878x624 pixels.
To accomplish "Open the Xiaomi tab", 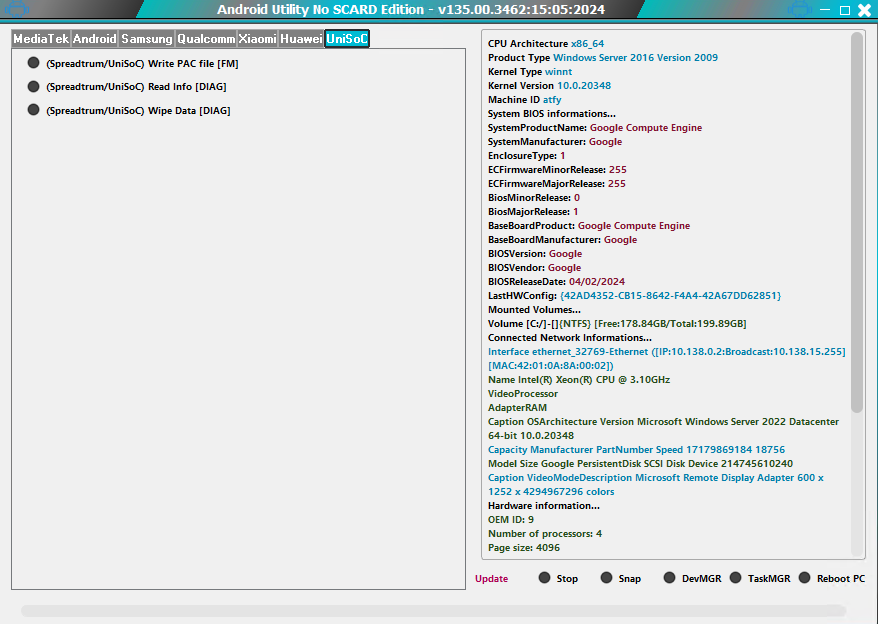I will [x=257, y=39].
